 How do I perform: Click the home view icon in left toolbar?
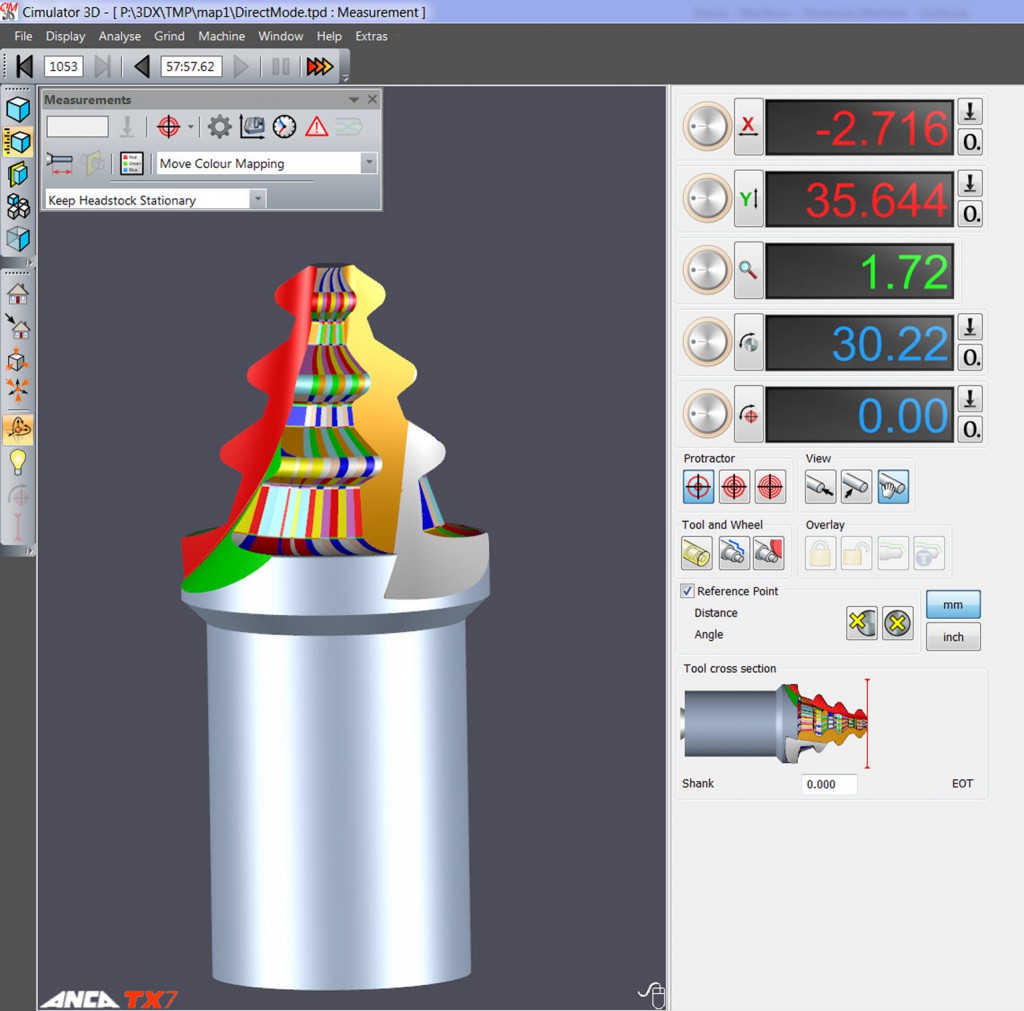[x=18, y=295]
